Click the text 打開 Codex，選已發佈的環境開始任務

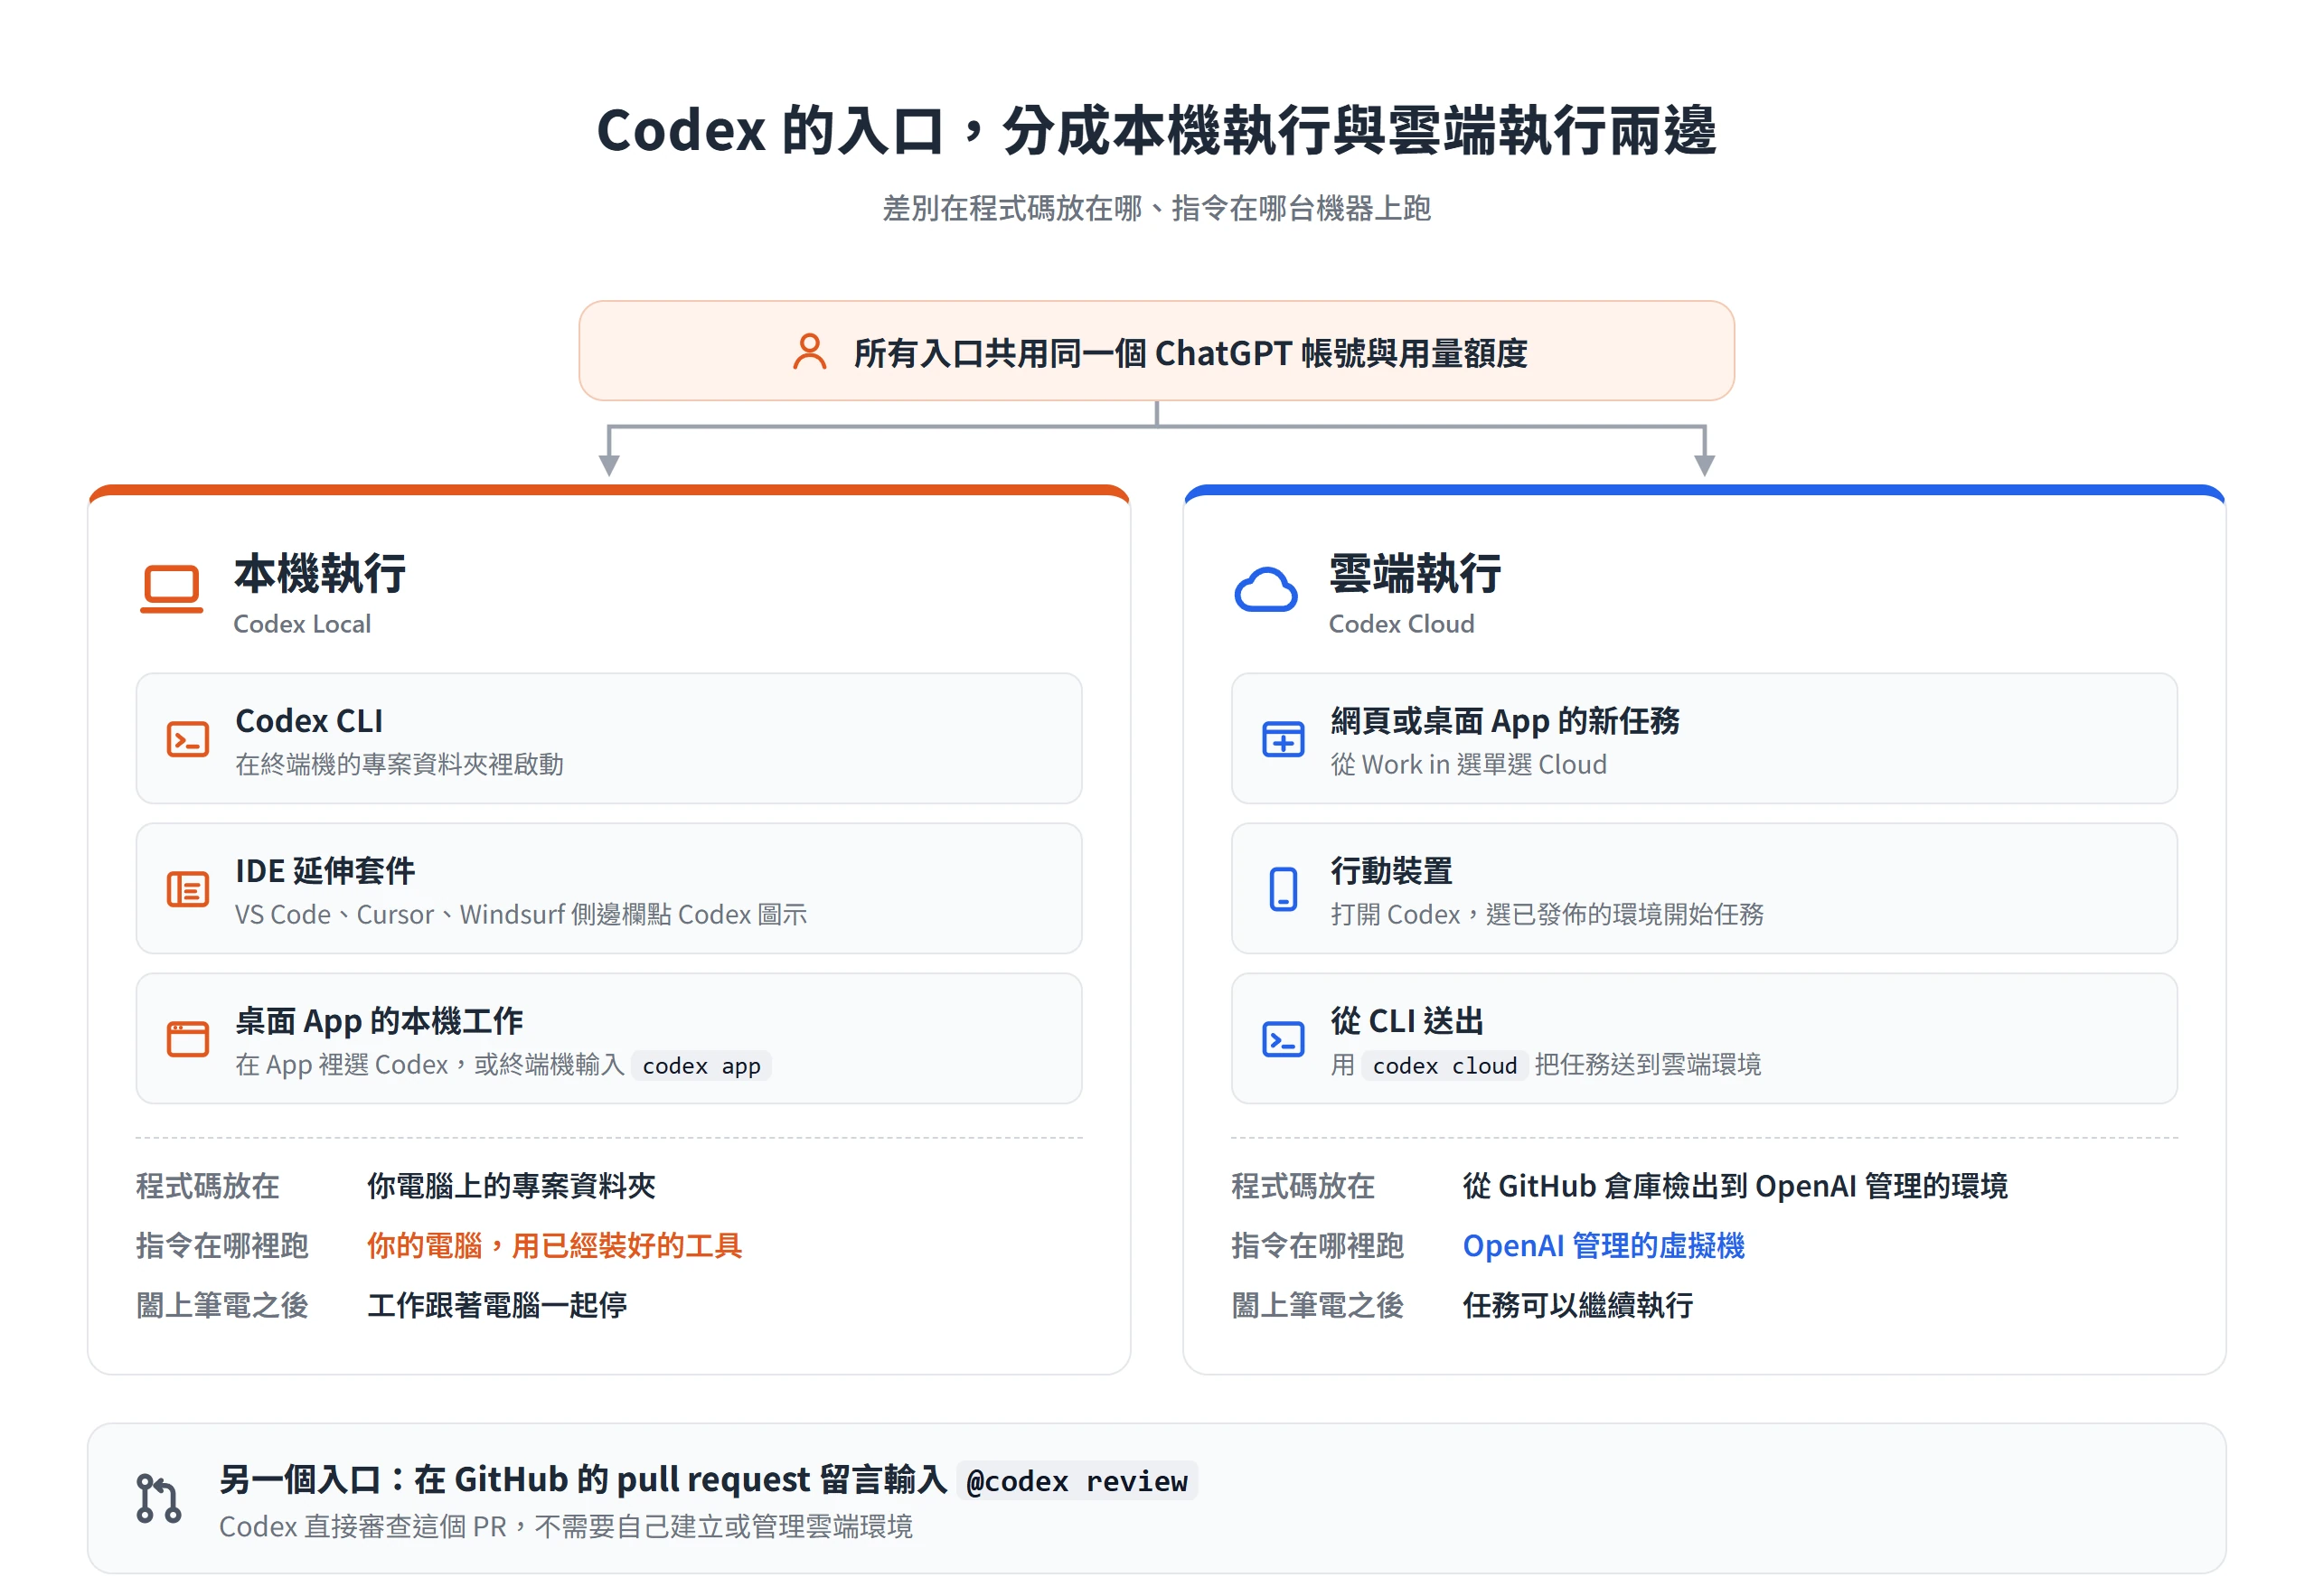point(1547,914)
